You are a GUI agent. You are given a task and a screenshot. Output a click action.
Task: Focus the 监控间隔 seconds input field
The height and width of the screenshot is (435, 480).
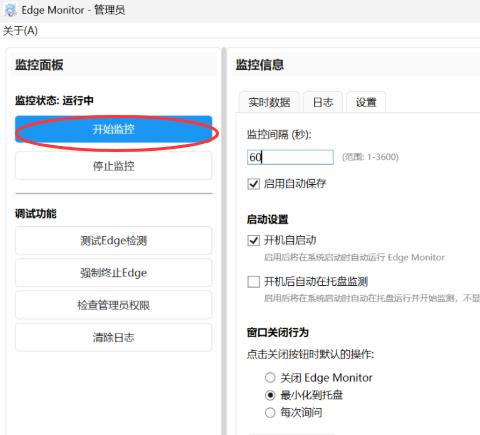pos(290,157)
